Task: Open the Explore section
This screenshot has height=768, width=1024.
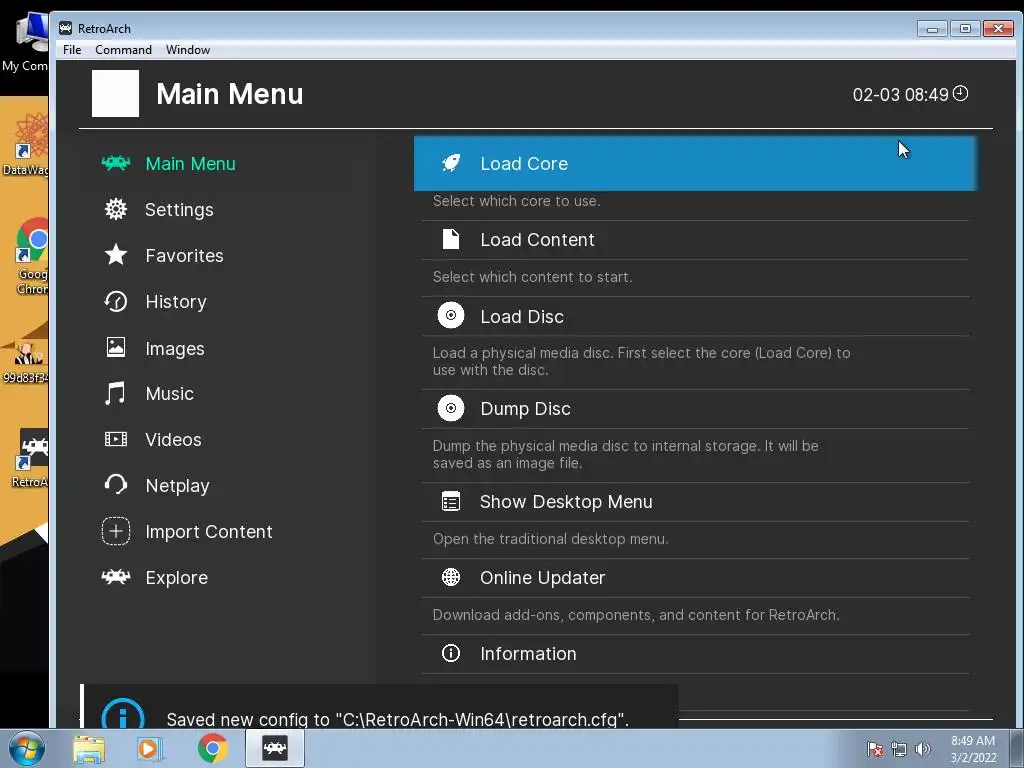Action: point(176,578)
